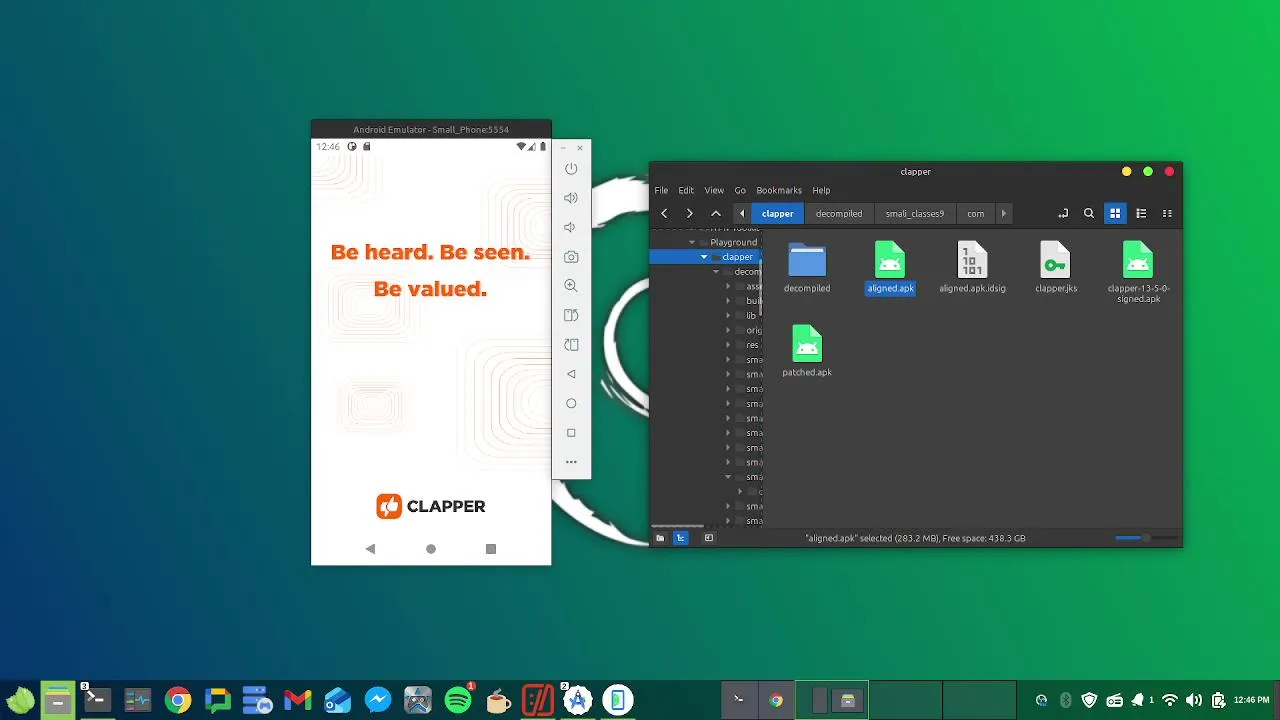Tap Android back button on phone screen
The image size is (1280, 720).
tap(371, 549)
